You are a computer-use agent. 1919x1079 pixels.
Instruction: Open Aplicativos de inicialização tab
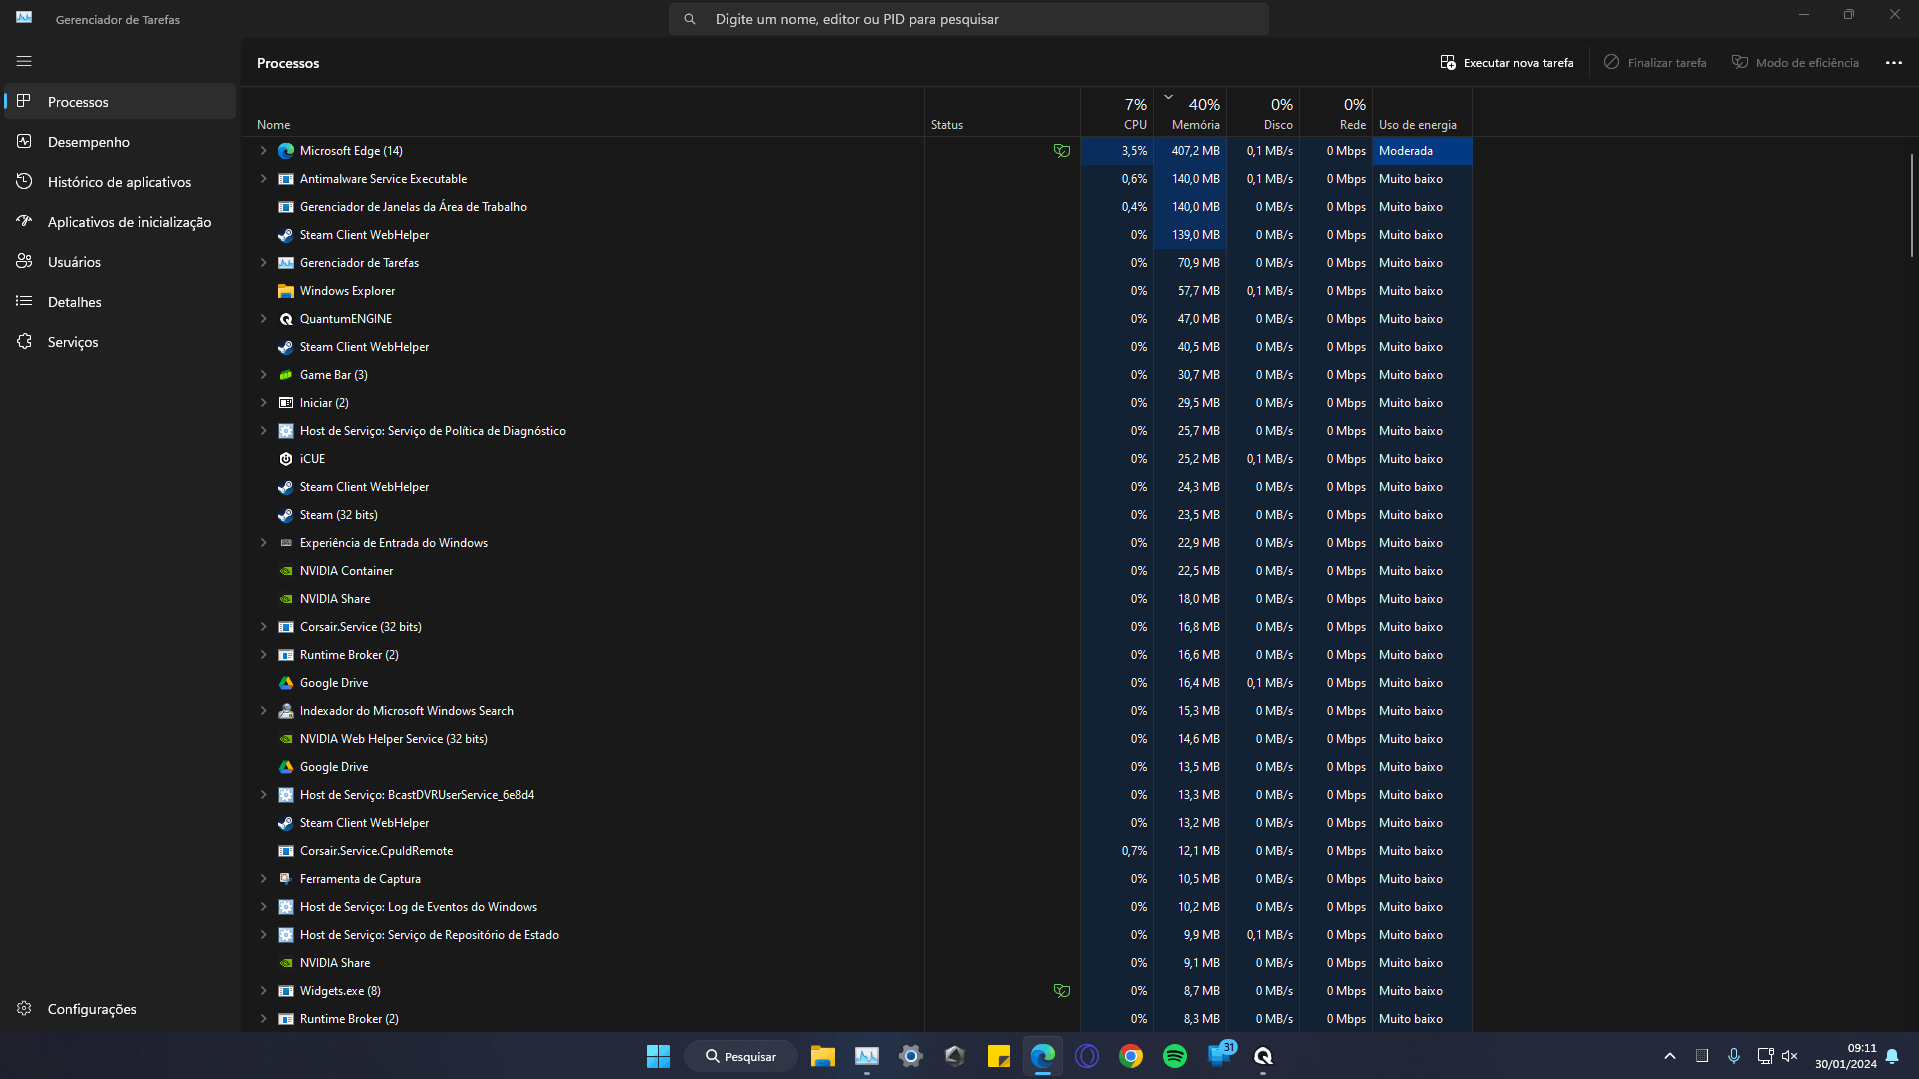(x=120, y=222)
